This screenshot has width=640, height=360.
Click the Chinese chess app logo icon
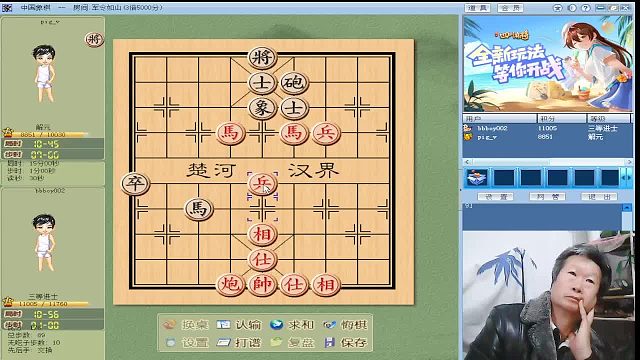click(x=7, y=7)
